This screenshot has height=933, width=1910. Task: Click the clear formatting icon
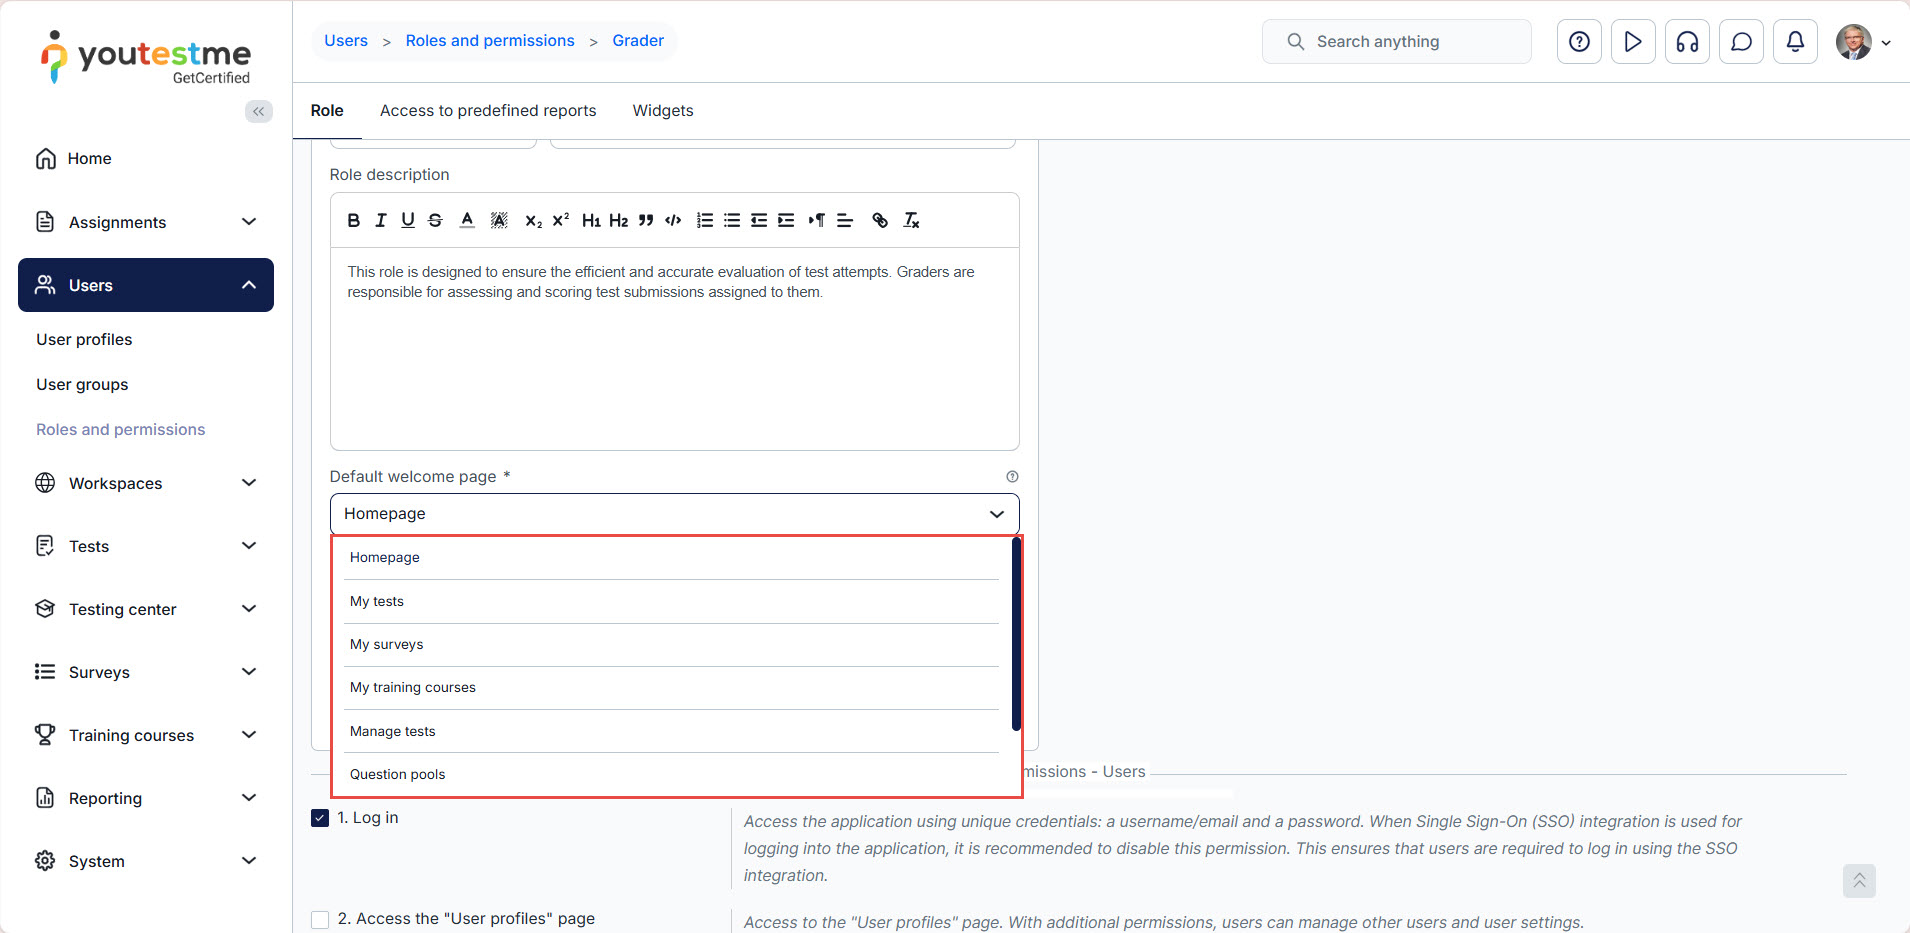coord(911,220)
